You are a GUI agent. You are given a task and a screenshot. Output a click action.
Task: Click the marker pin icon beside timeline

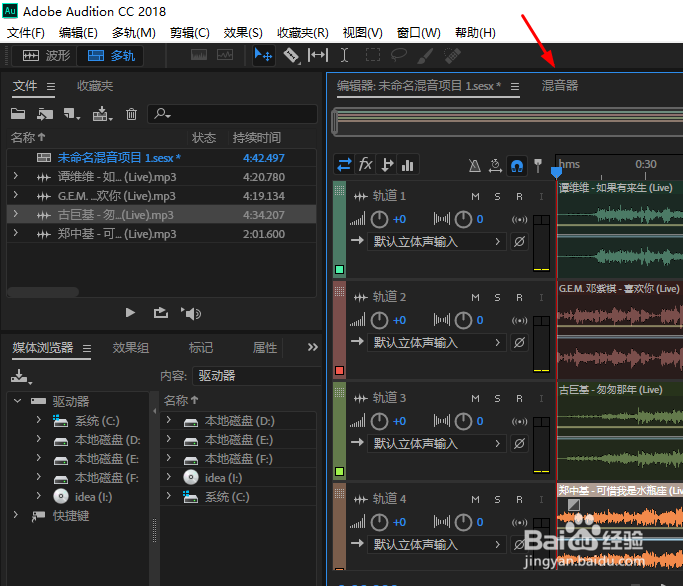538,165
